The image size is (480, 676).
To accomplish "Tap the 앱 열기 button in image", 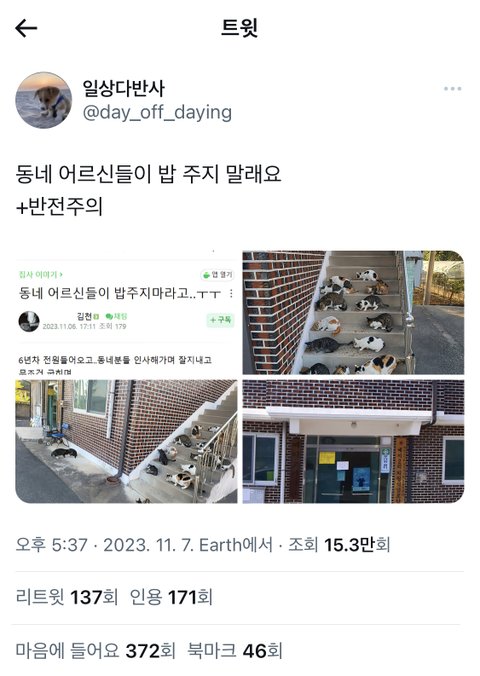I will click(217, 275).
